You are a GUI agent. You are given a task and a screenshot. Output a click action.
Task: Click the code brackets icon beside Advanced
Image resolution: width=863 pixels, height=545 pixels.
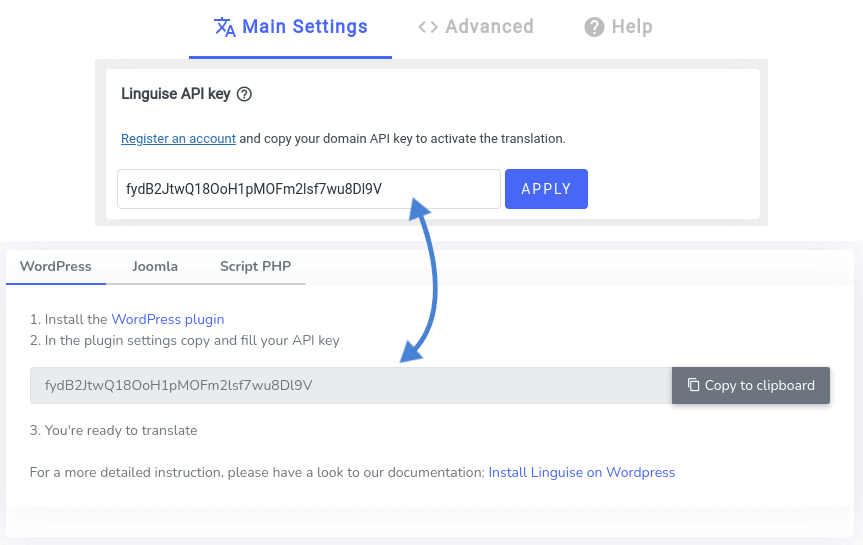(x=428, y=26)
